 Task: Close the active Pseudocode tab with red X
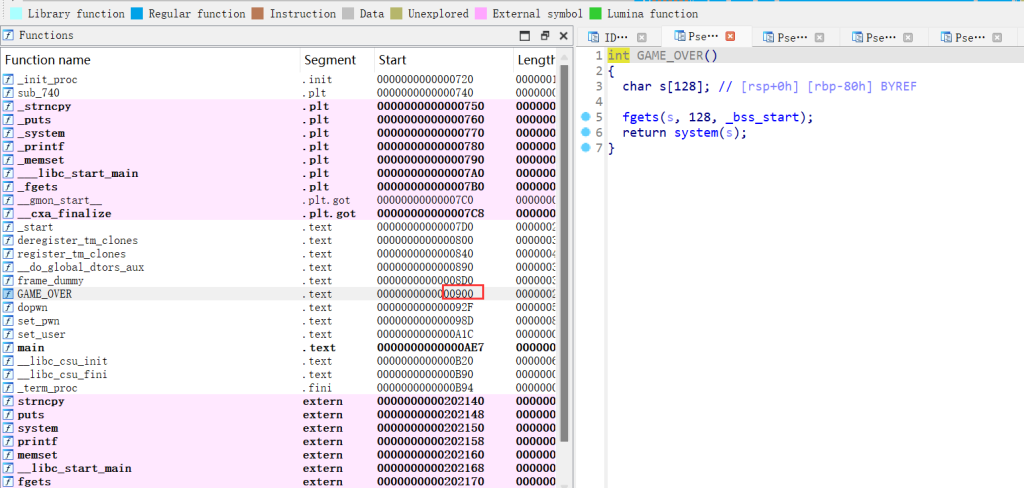tap(730, 37)
